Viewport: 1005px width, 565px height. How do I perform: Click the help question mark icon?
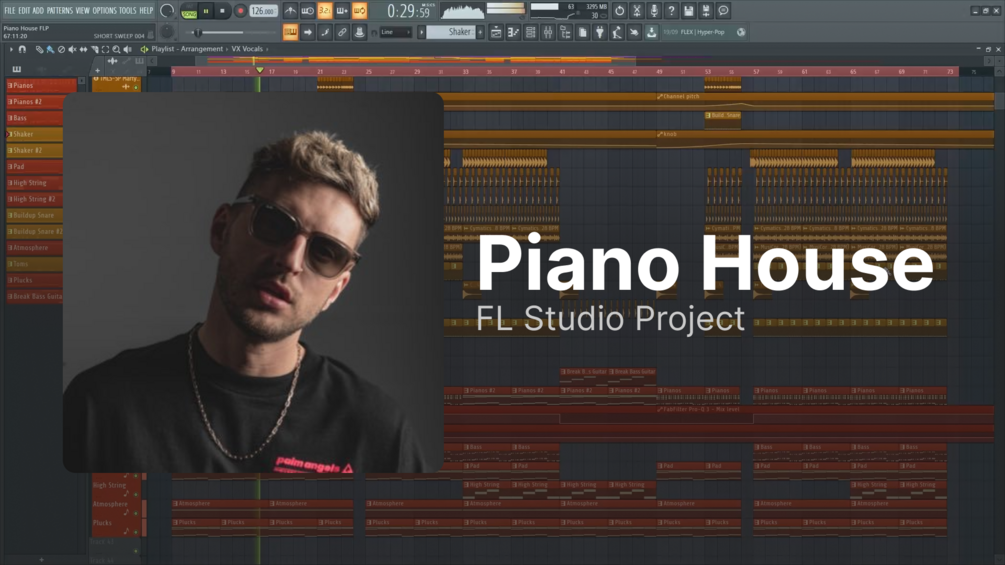coord(671,11)
